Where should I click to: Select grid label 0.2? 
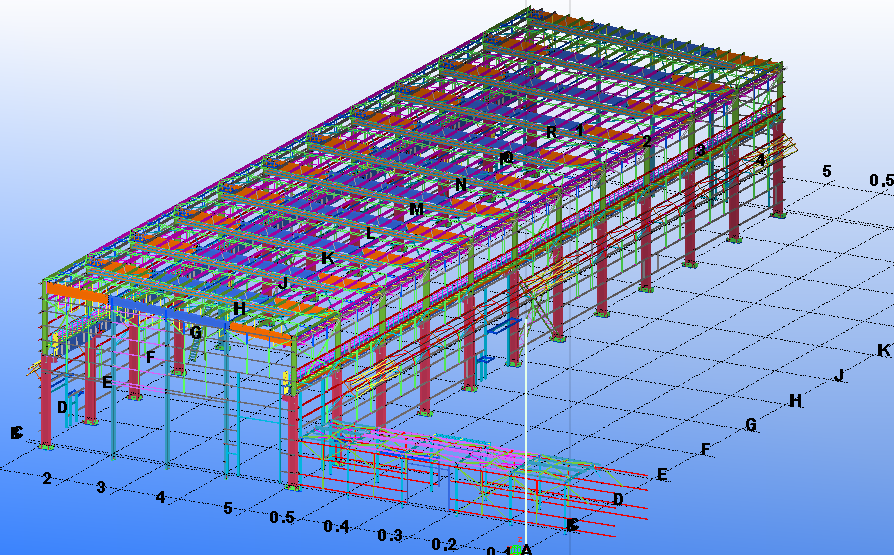pos(444,545)
